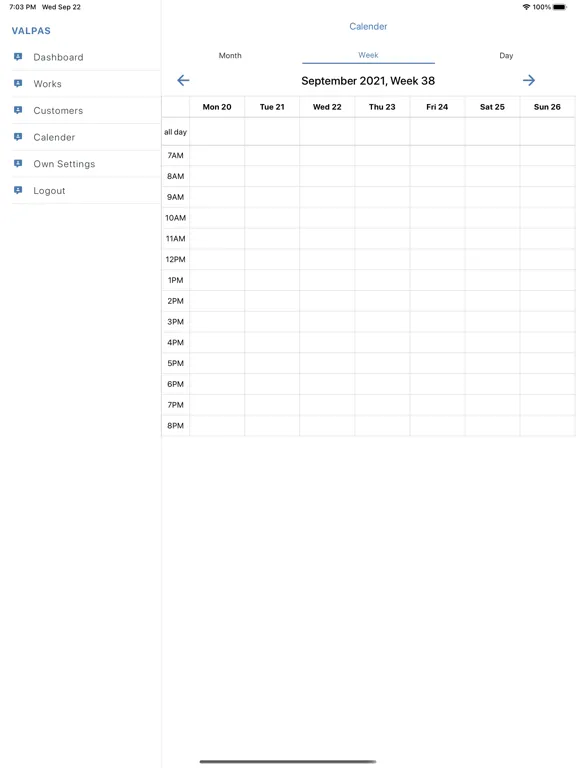Image resolution: width=576 pixels, height=768 pixels.
Task: Go to previous week with left arrow
Action: 183,80
